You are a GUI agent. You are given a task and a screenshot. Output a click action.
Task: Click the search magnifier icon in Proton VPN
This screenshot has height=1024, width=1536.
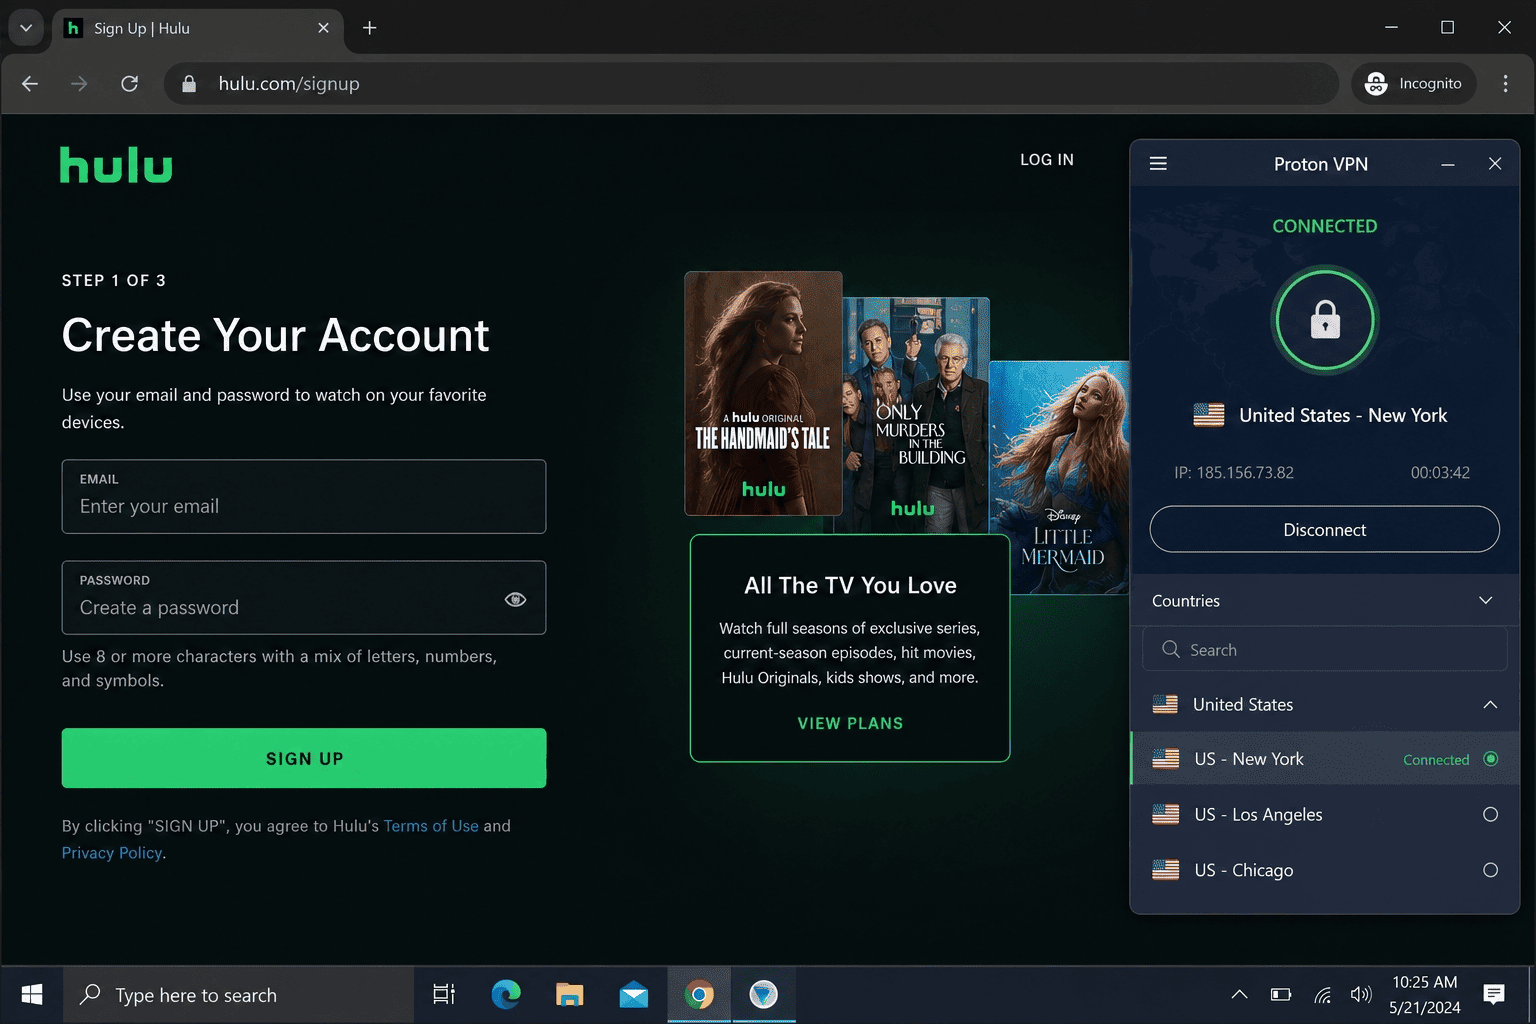1171,650
